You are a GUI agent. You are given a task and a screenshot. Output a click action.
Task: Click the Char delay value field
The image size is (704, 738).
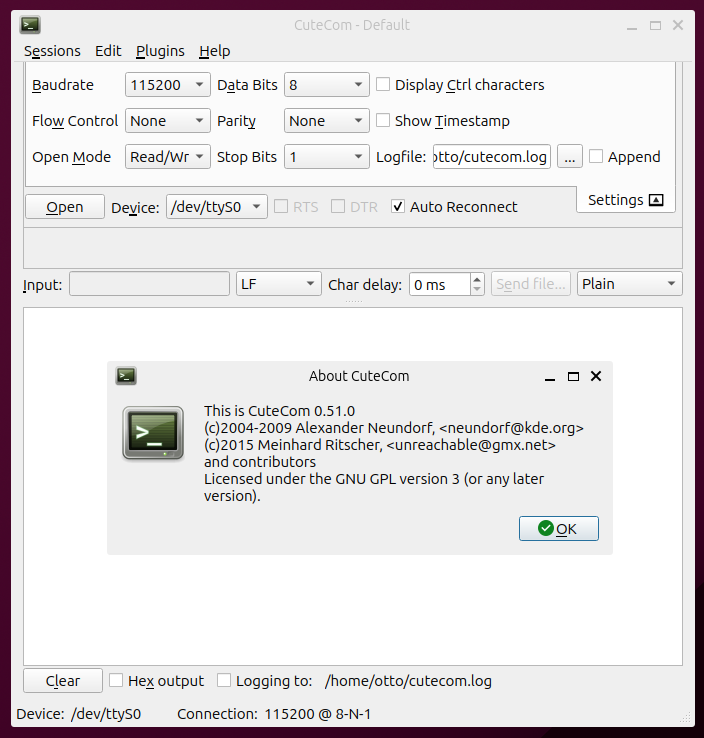[x=440, y=284]
